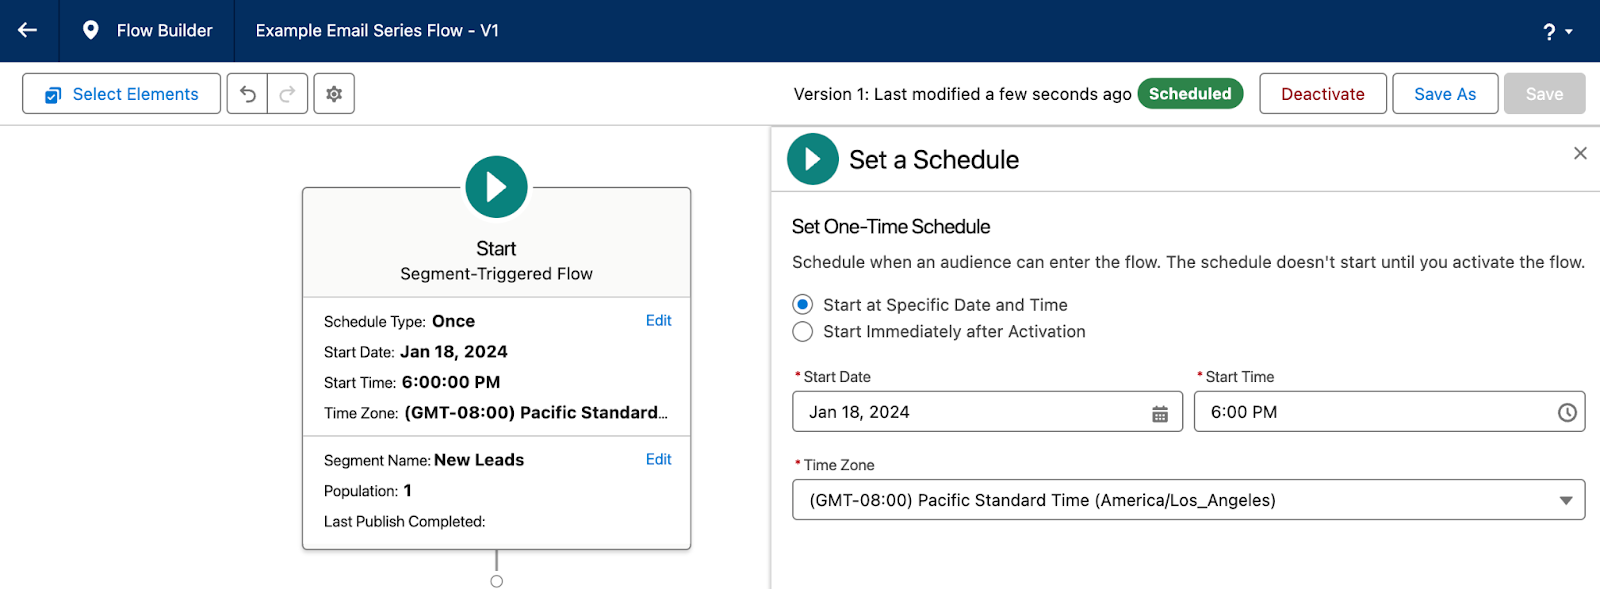Select Start Immediately after Activation option
Image resolution: width=1600 pixels, height=589 pixels.
tap(802, 331)
